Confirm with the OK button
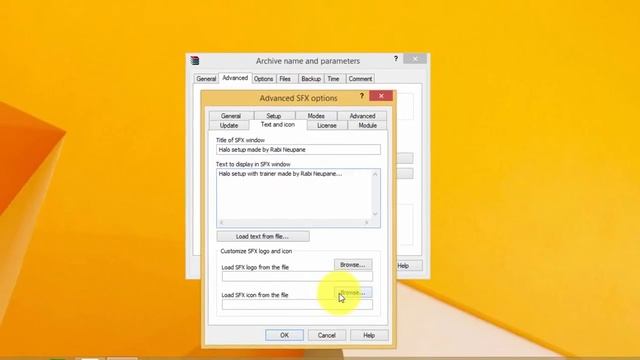This screenshot has height=360, width=640. pos(284,335)
